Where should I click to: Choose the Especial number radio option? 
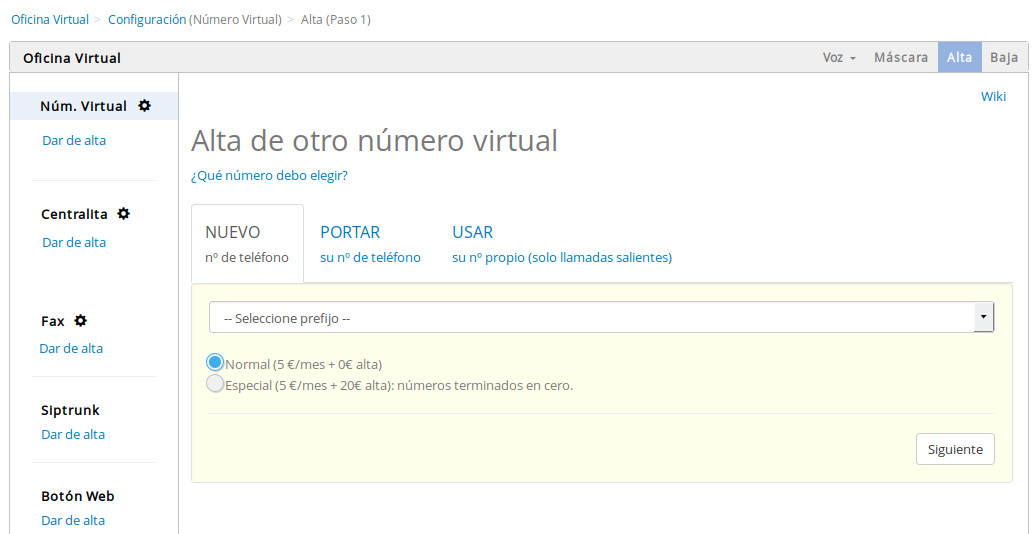click(x=215, y=384)
